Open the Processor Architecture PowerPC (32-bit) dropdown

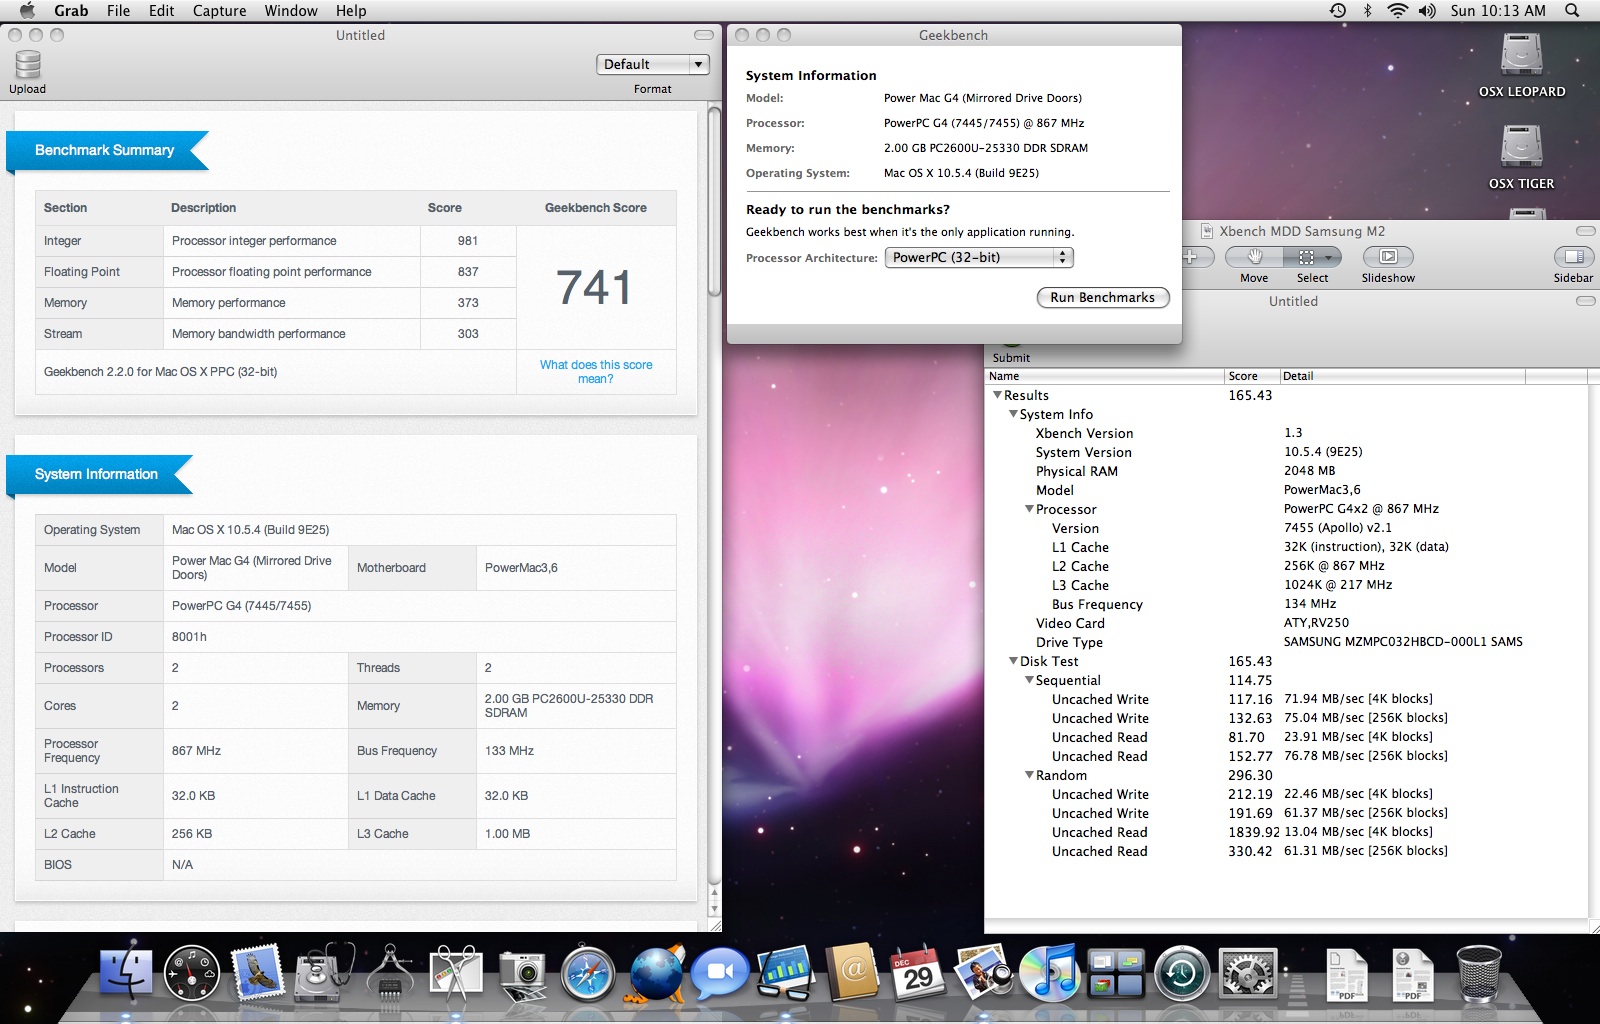click(x=979, y=258)
